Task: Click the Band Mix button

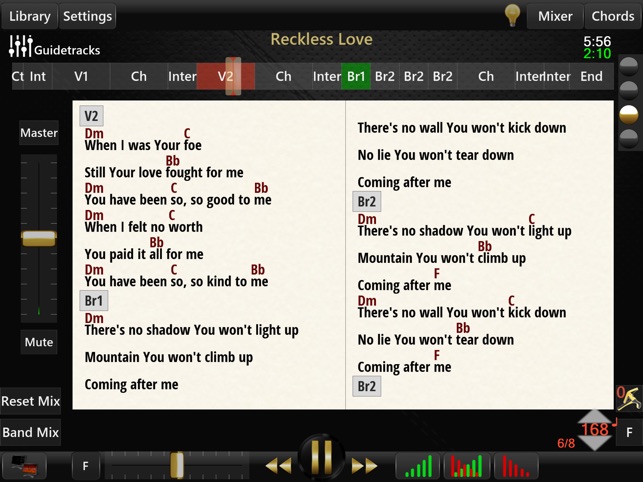Action: 31,432
